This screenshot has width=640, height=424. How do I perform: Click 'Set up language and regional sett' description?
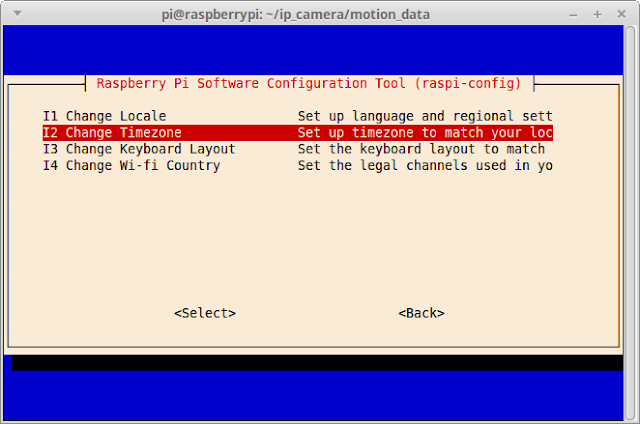coord(425,116)
